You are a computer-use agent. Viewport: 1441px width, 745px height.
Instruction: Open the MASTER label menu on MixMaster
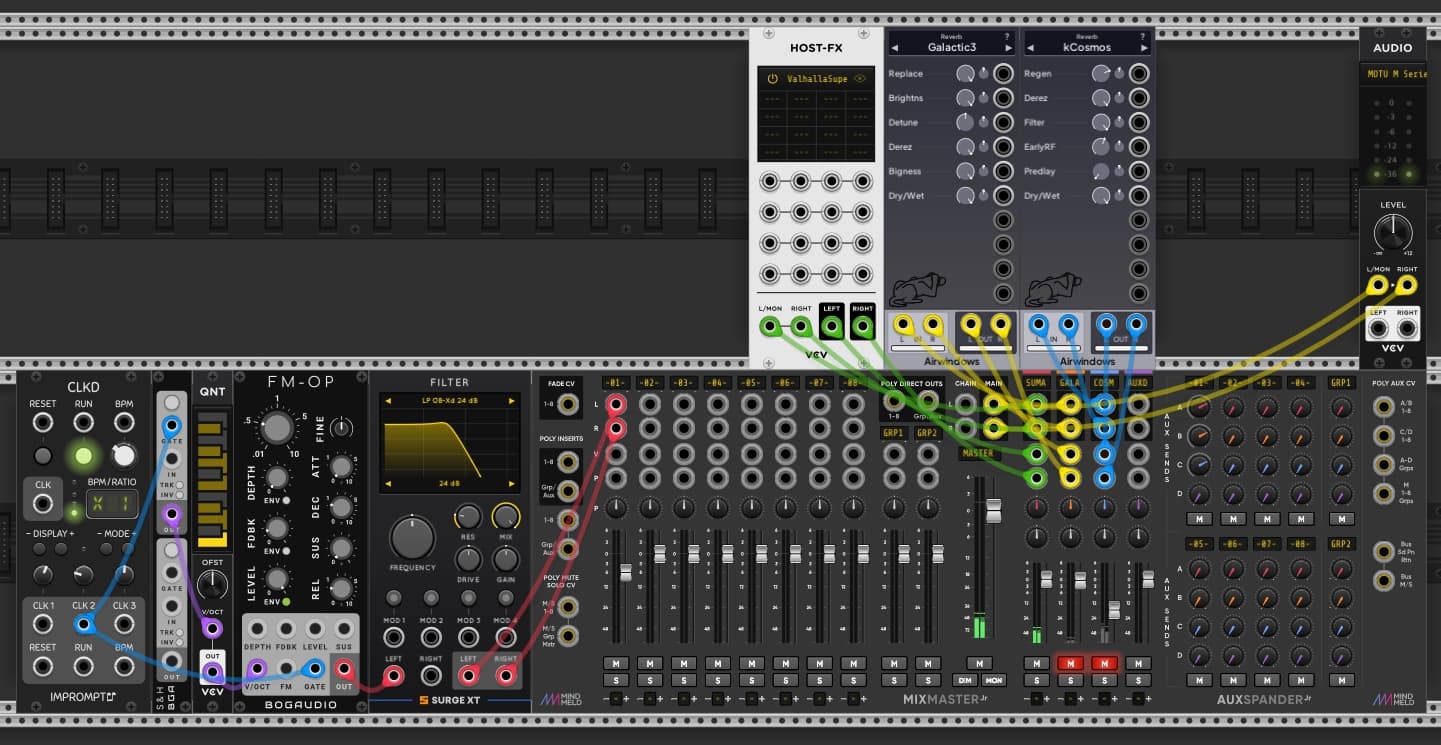977,453
